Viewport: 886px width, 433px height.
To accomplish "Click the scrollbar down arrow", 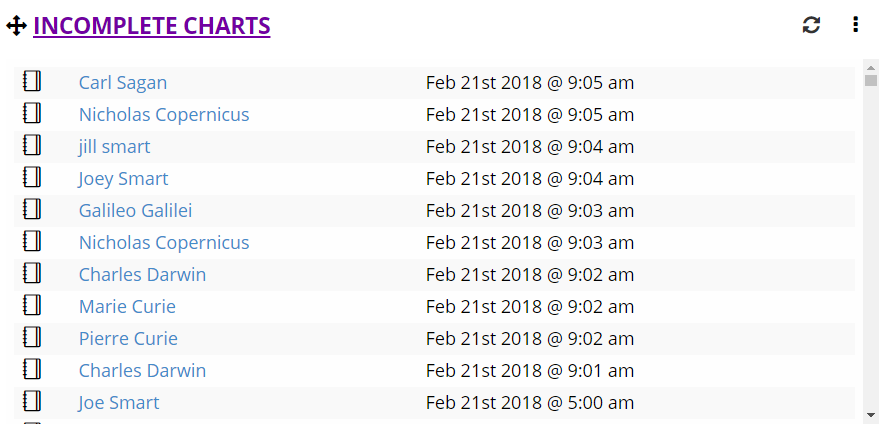I will click(x=871, y=415).
